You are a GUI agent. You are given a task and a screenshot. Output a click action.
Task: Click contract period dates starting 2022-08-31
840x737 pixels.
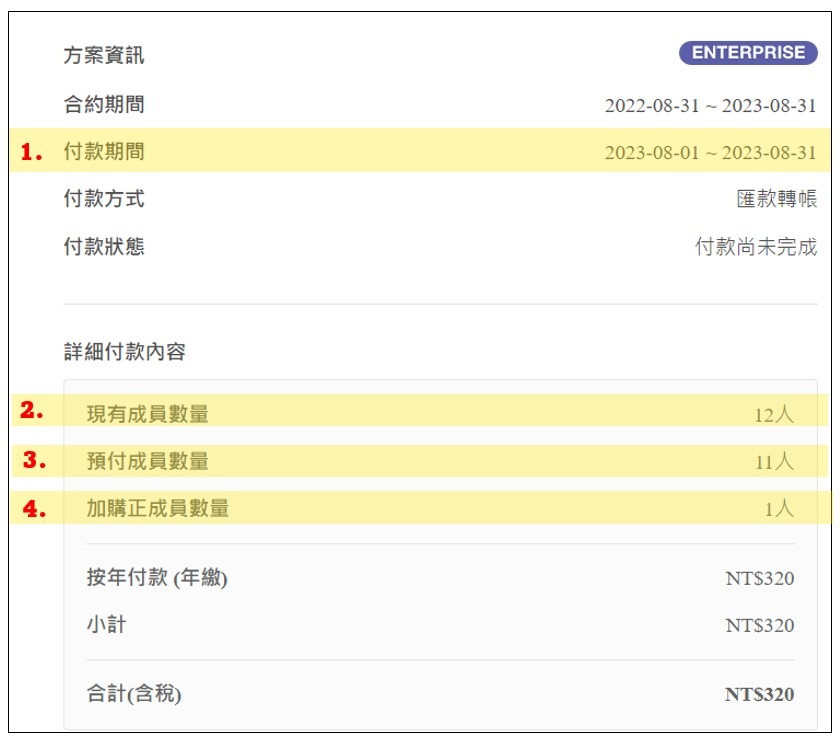710,106
